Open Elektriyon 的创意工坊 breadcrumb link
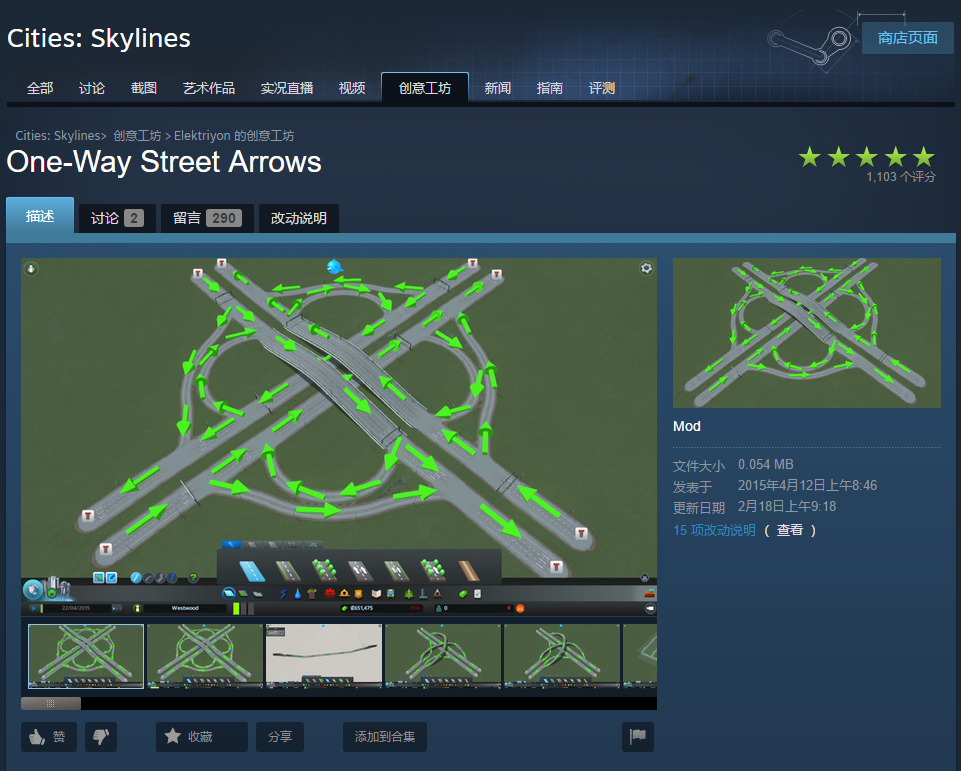This screenshot has height=771, width=961. click(234, 135)
